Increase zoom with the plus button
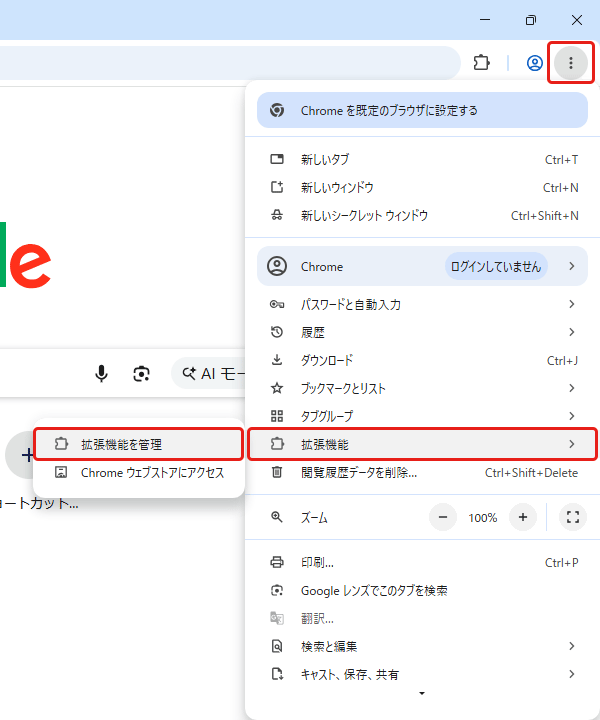The width and height of the screenshot is (600, 720). tap(523, 517)
